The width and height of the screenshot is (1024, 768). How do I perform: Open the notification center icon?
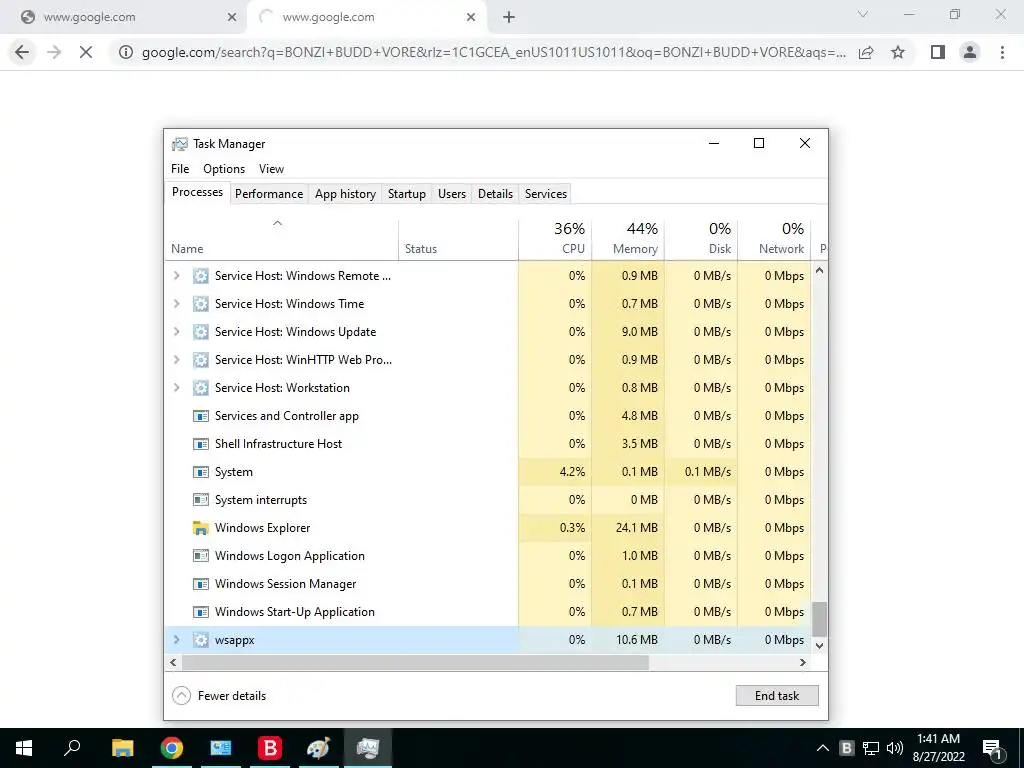993,748
